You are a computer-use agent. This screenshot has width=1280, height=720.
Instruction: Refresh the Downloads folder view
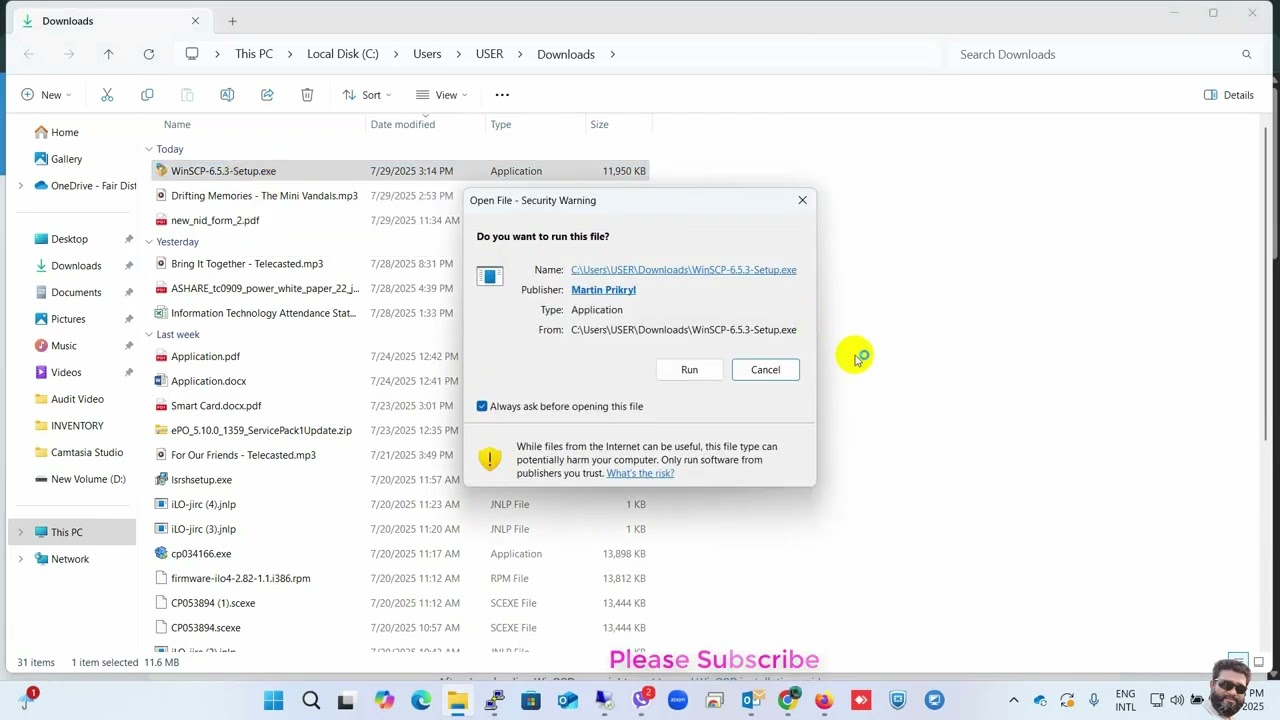point(148,54)
